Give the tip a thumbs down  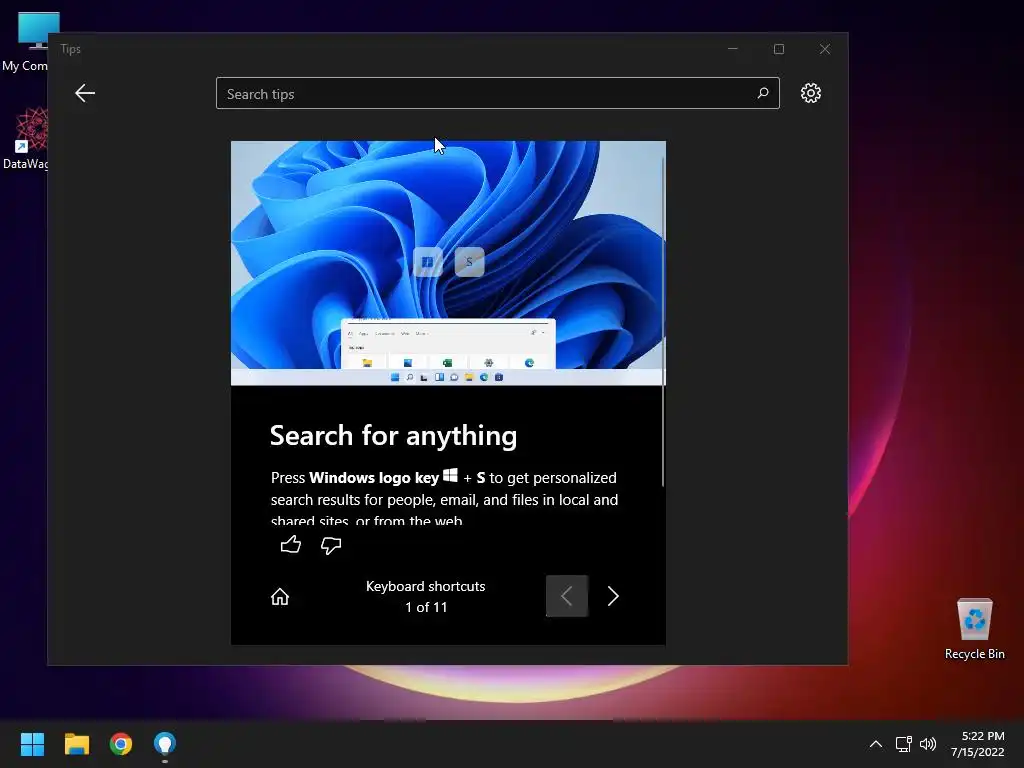[331, 545]
